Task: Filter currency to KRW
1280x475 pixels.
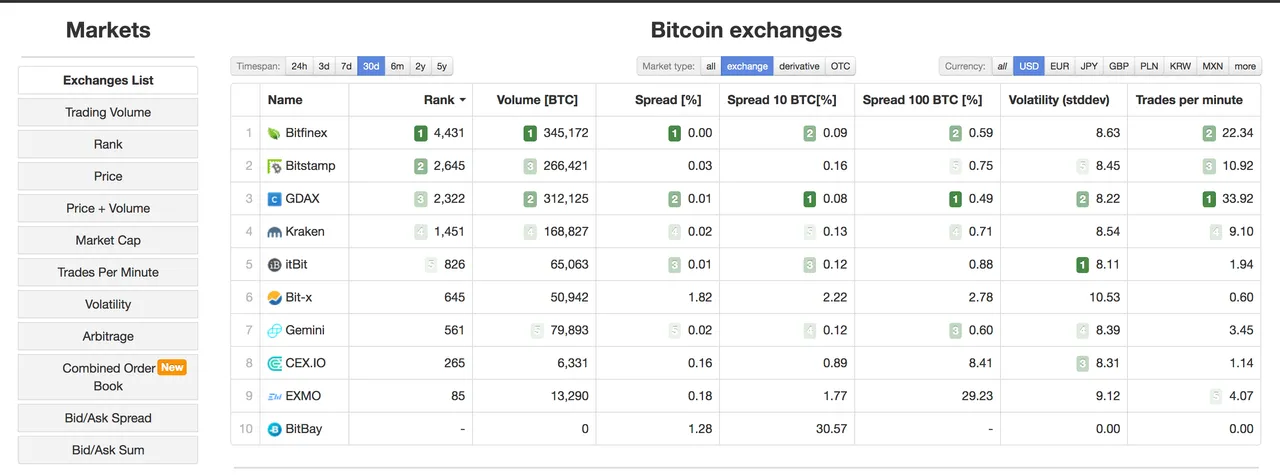Action: tap(1180, 66)
